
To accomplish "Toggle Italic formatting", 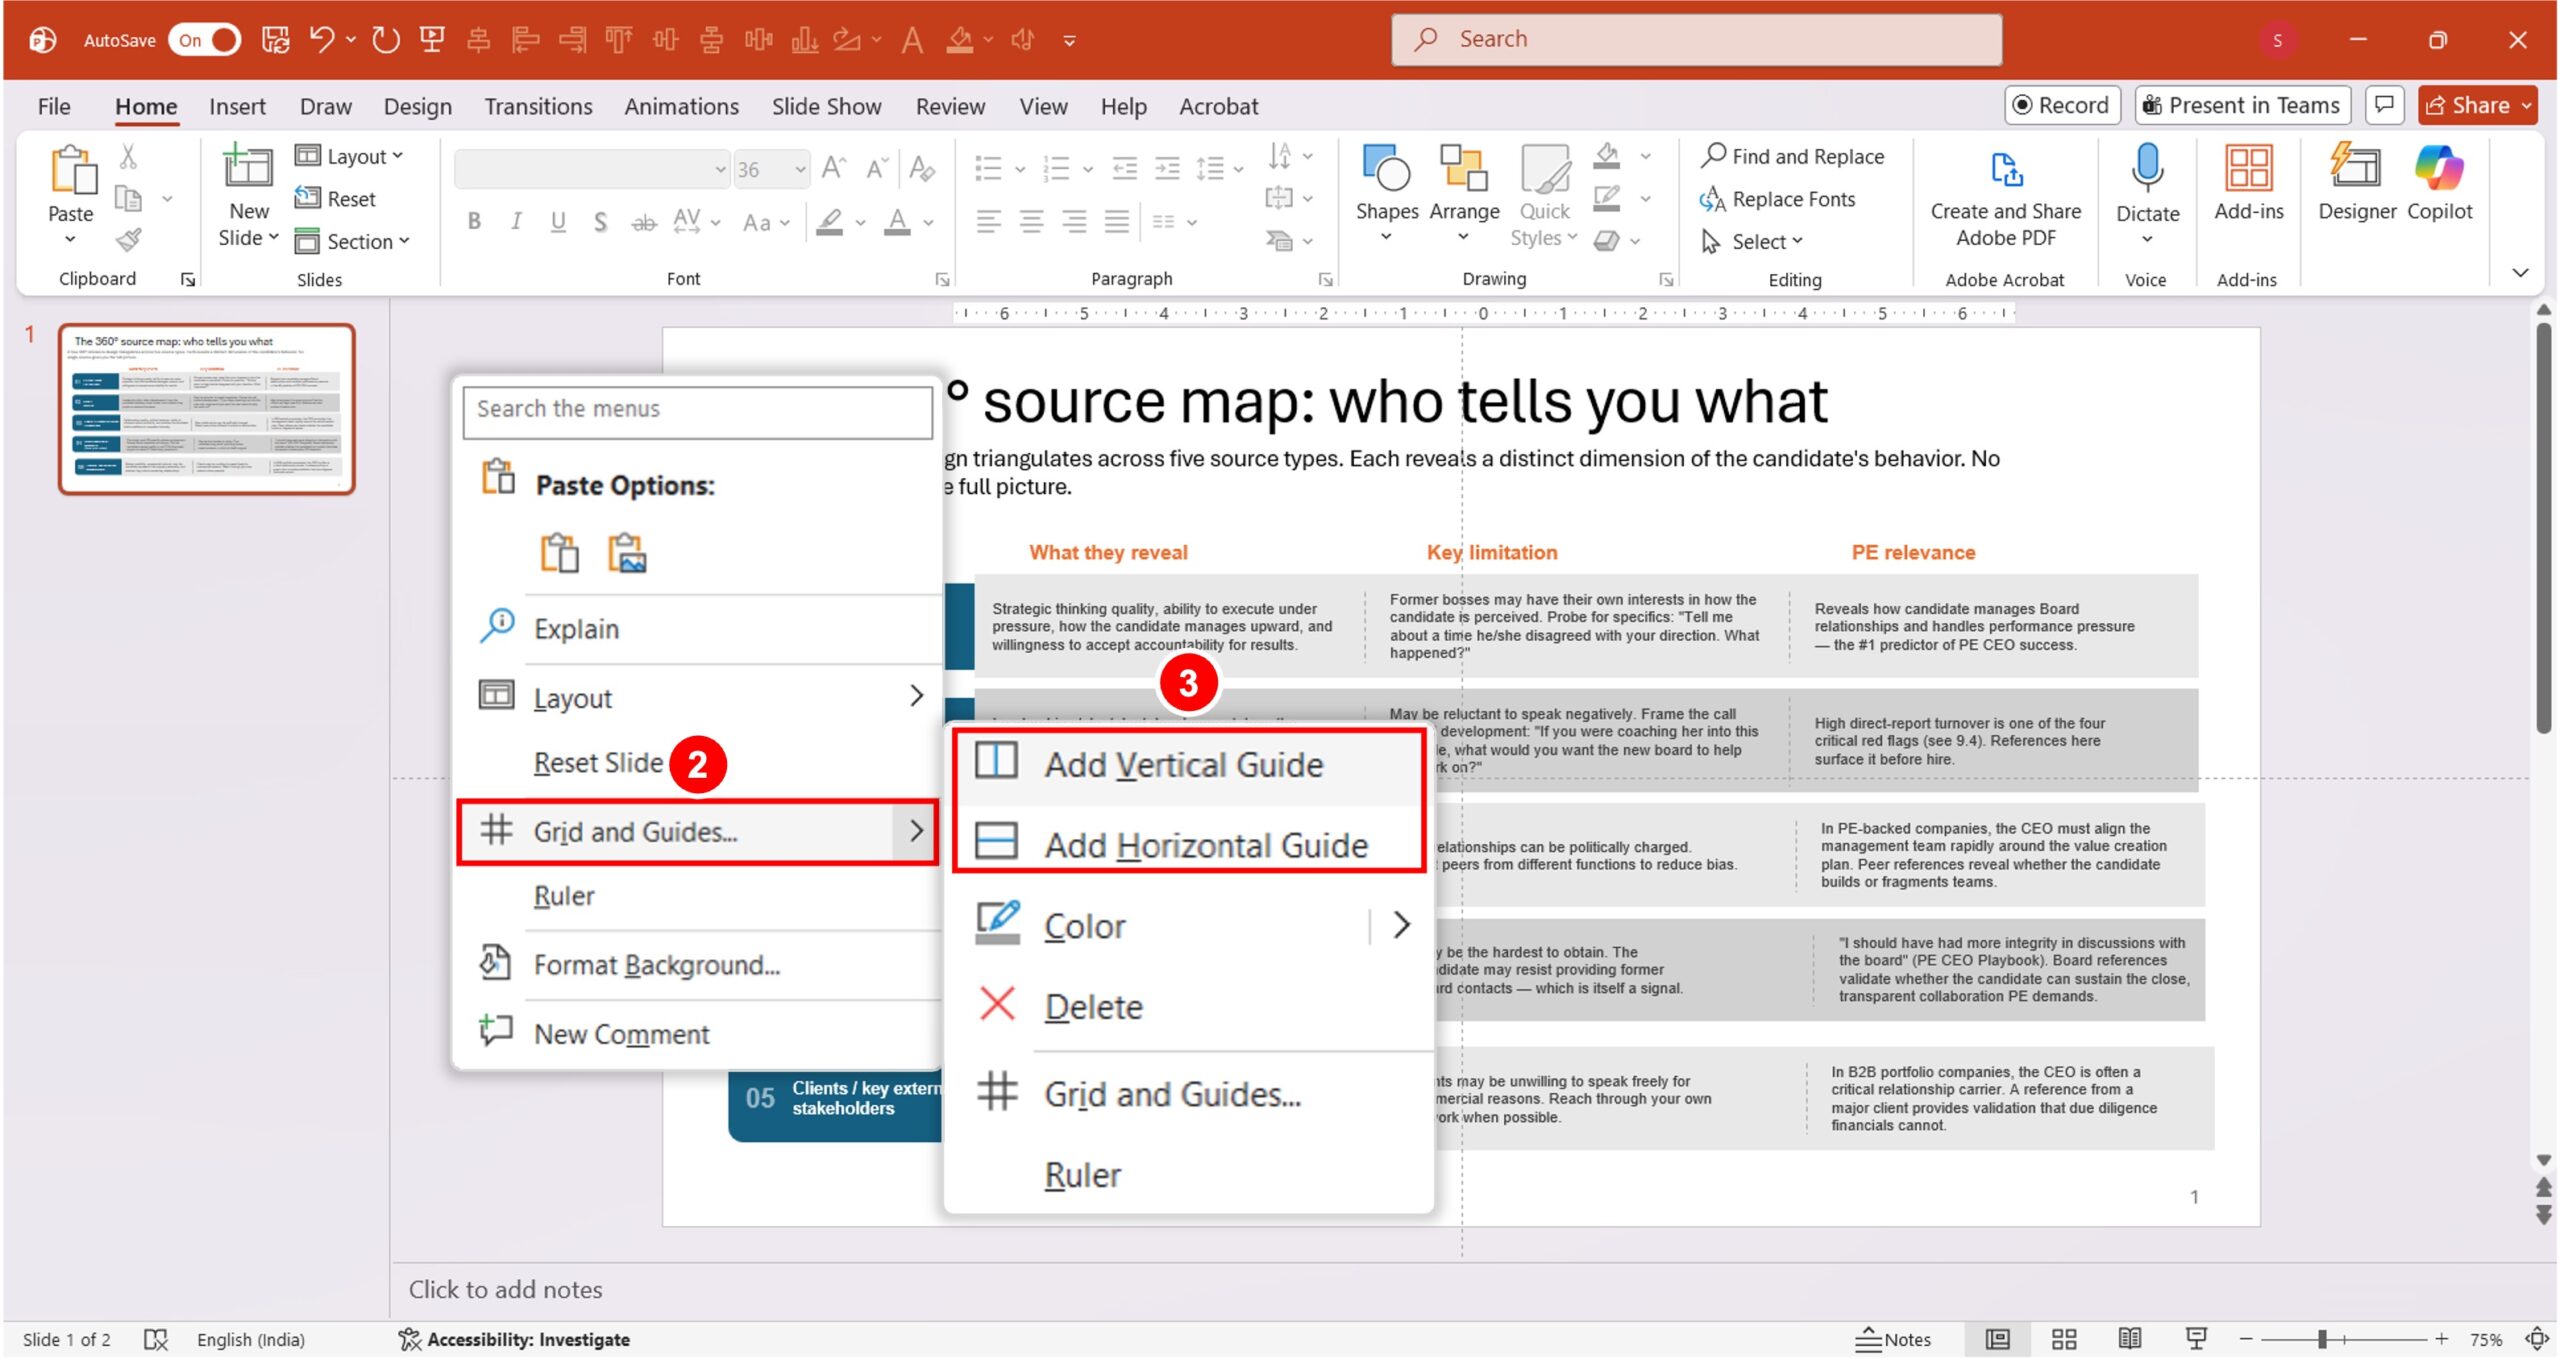I will (516, 222).
